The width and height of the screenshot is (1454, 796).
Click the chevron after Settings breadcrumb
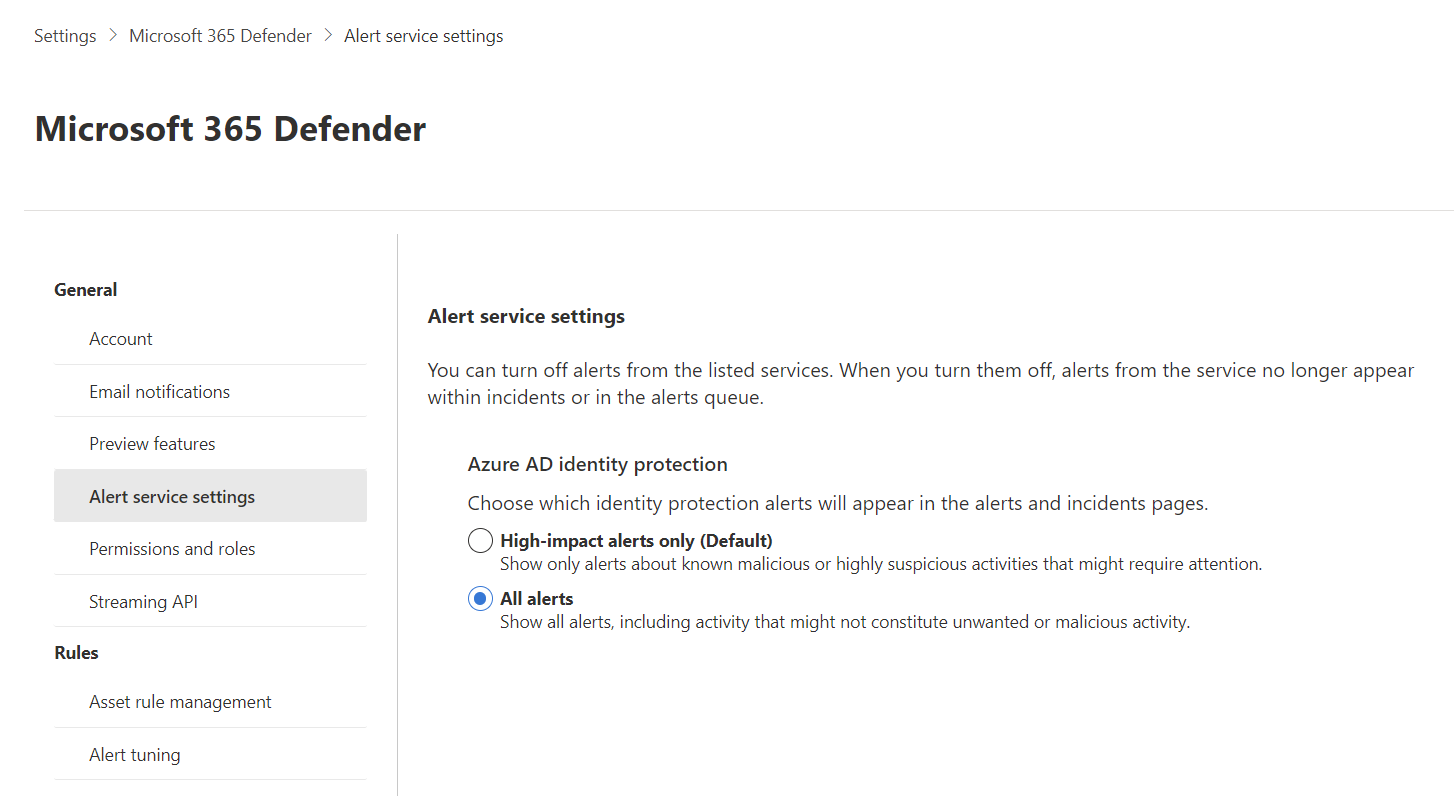[x=112, y=35]
